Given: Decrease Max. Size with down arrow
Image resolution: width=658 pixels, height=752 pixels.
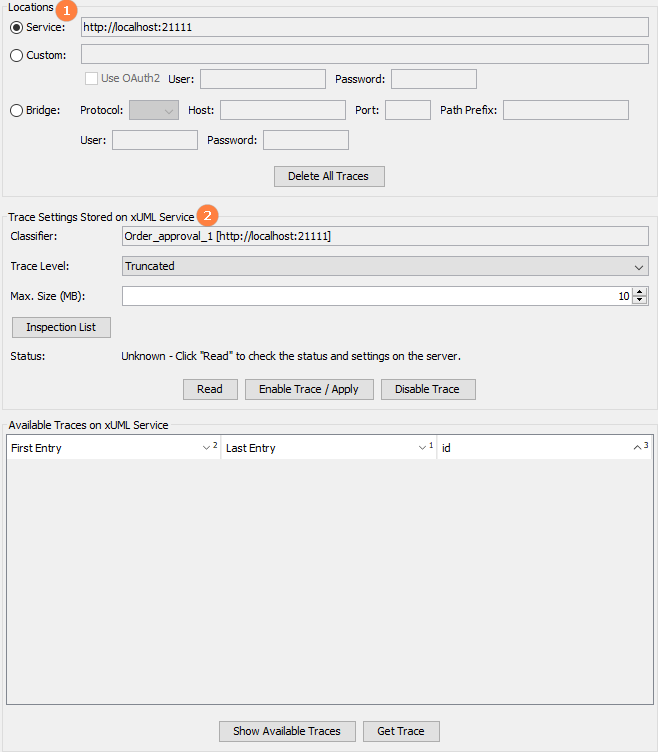Looking at the screenshot, I should point(640,300).
